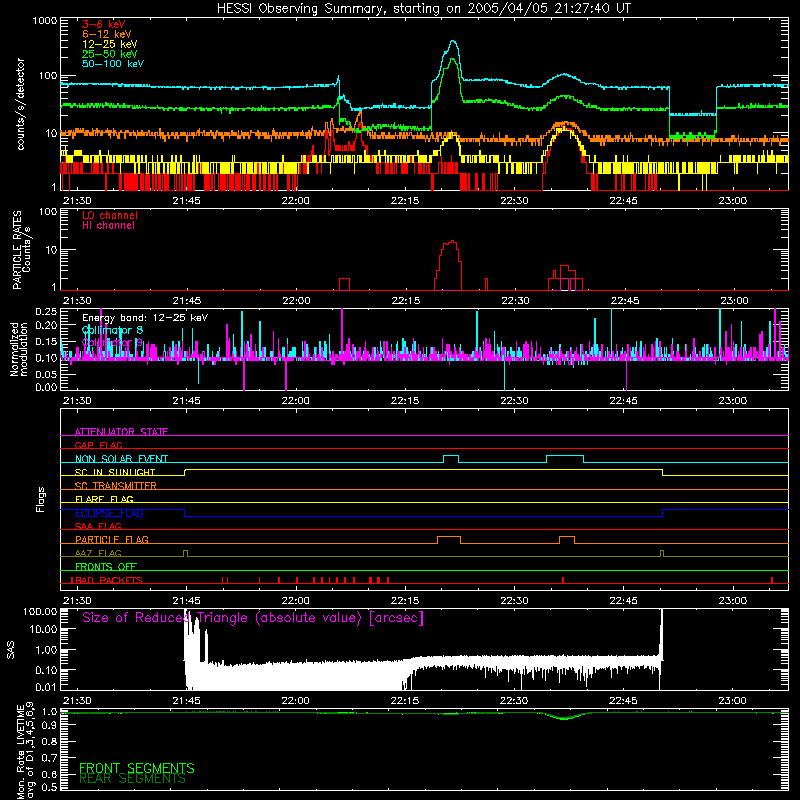Viewport: 800px width, 800px height.
Task: Click the 'FRONT SEGMENTS' legend label
Action: [x=137, y=768]
